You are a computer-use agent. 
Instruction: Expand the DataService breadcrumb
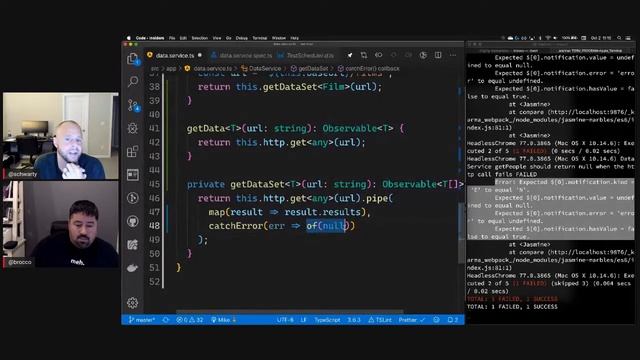point(261,69)
